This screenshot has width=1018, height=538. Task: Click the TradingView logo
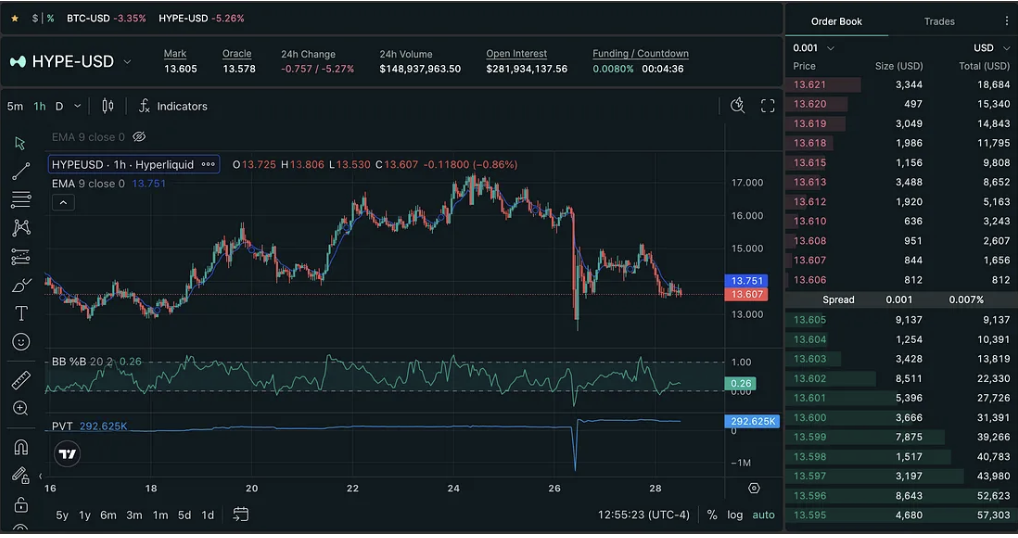pyautogui.click(x=68, y=454)
